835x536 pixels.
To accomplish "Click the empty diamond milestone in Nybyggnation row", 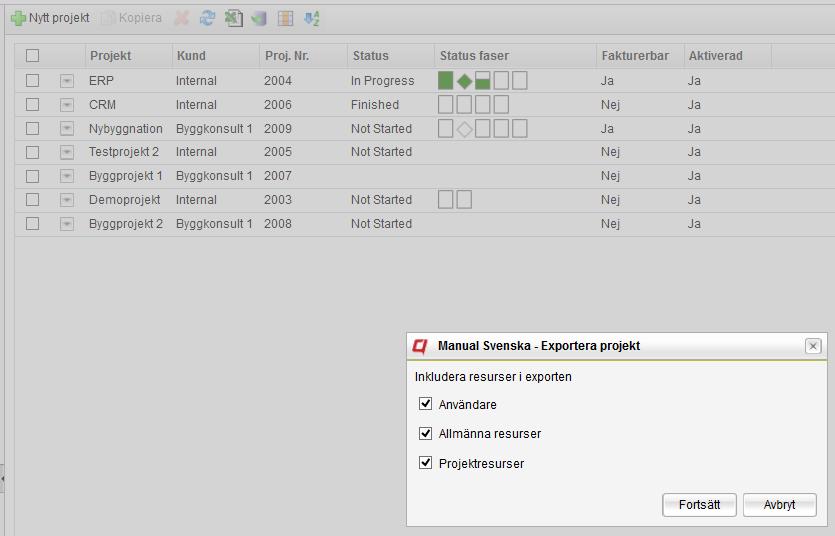I will pyautogui.click(x=464, y=129).
